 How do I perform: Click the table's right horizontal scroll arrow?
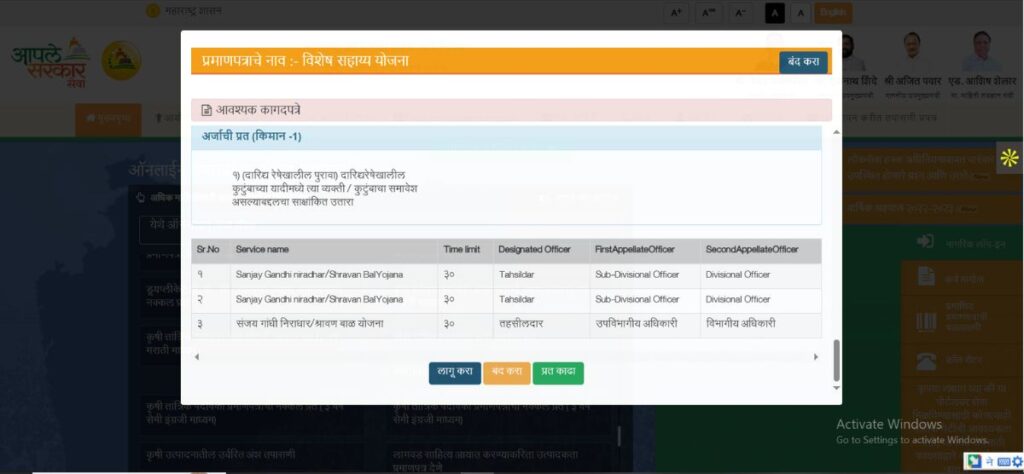[815, 356]
